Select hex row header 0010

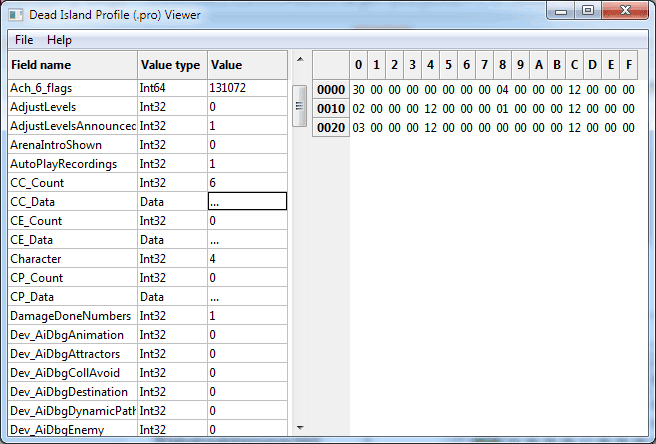click(330, 108)
